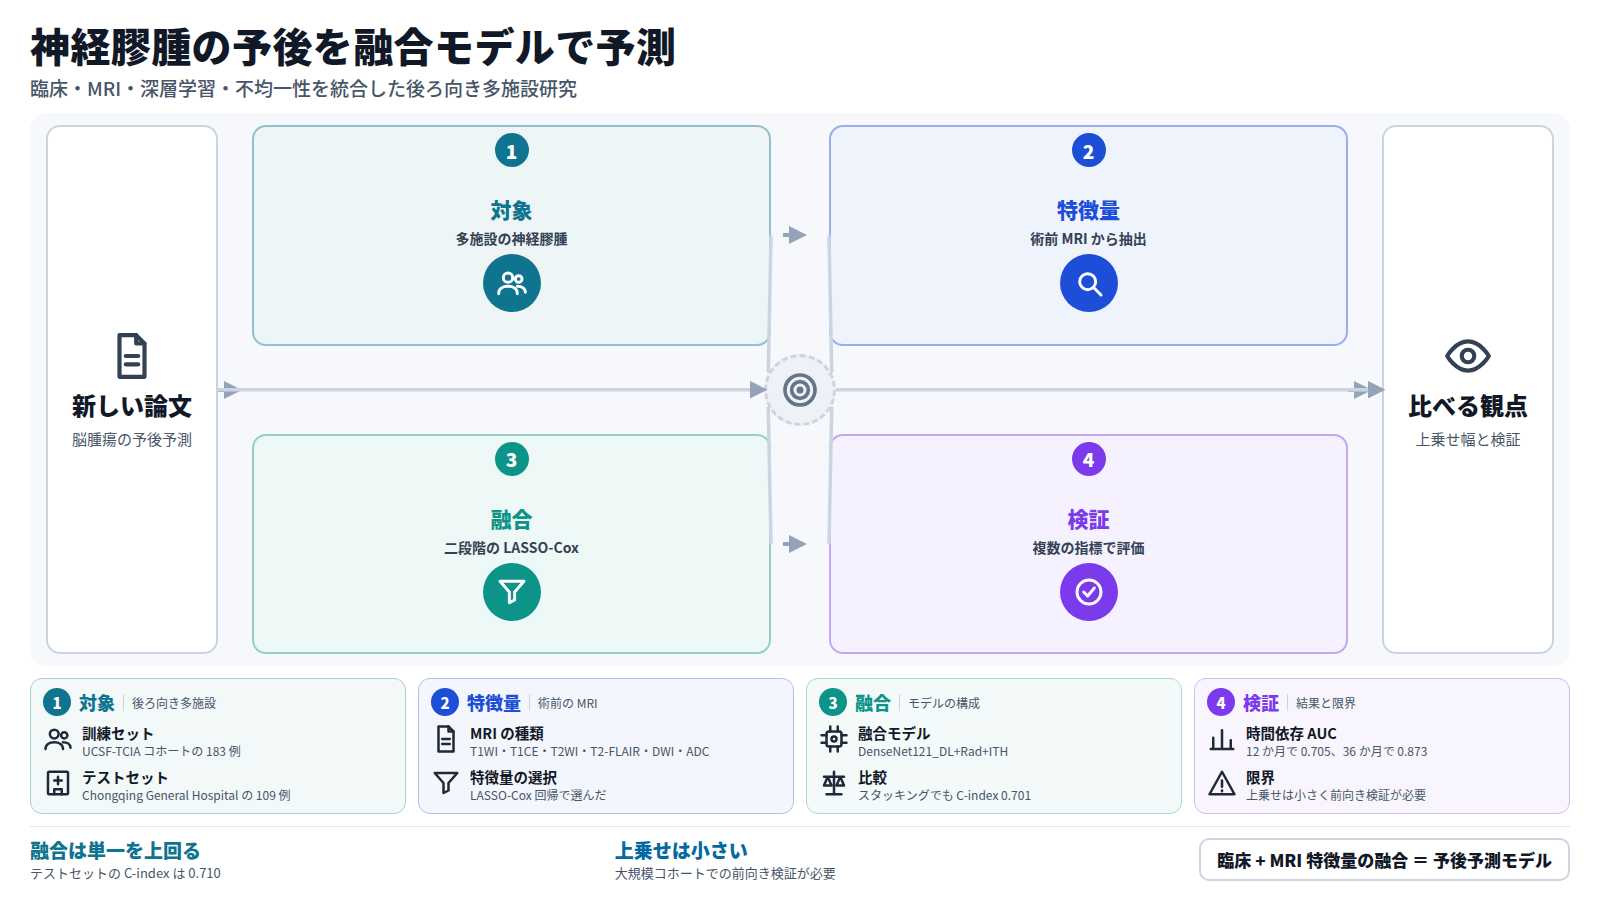Click the 上乗せは小さい heading
Screen dimensions: 1600x900
pyautogui.click(x=681, y=851)
